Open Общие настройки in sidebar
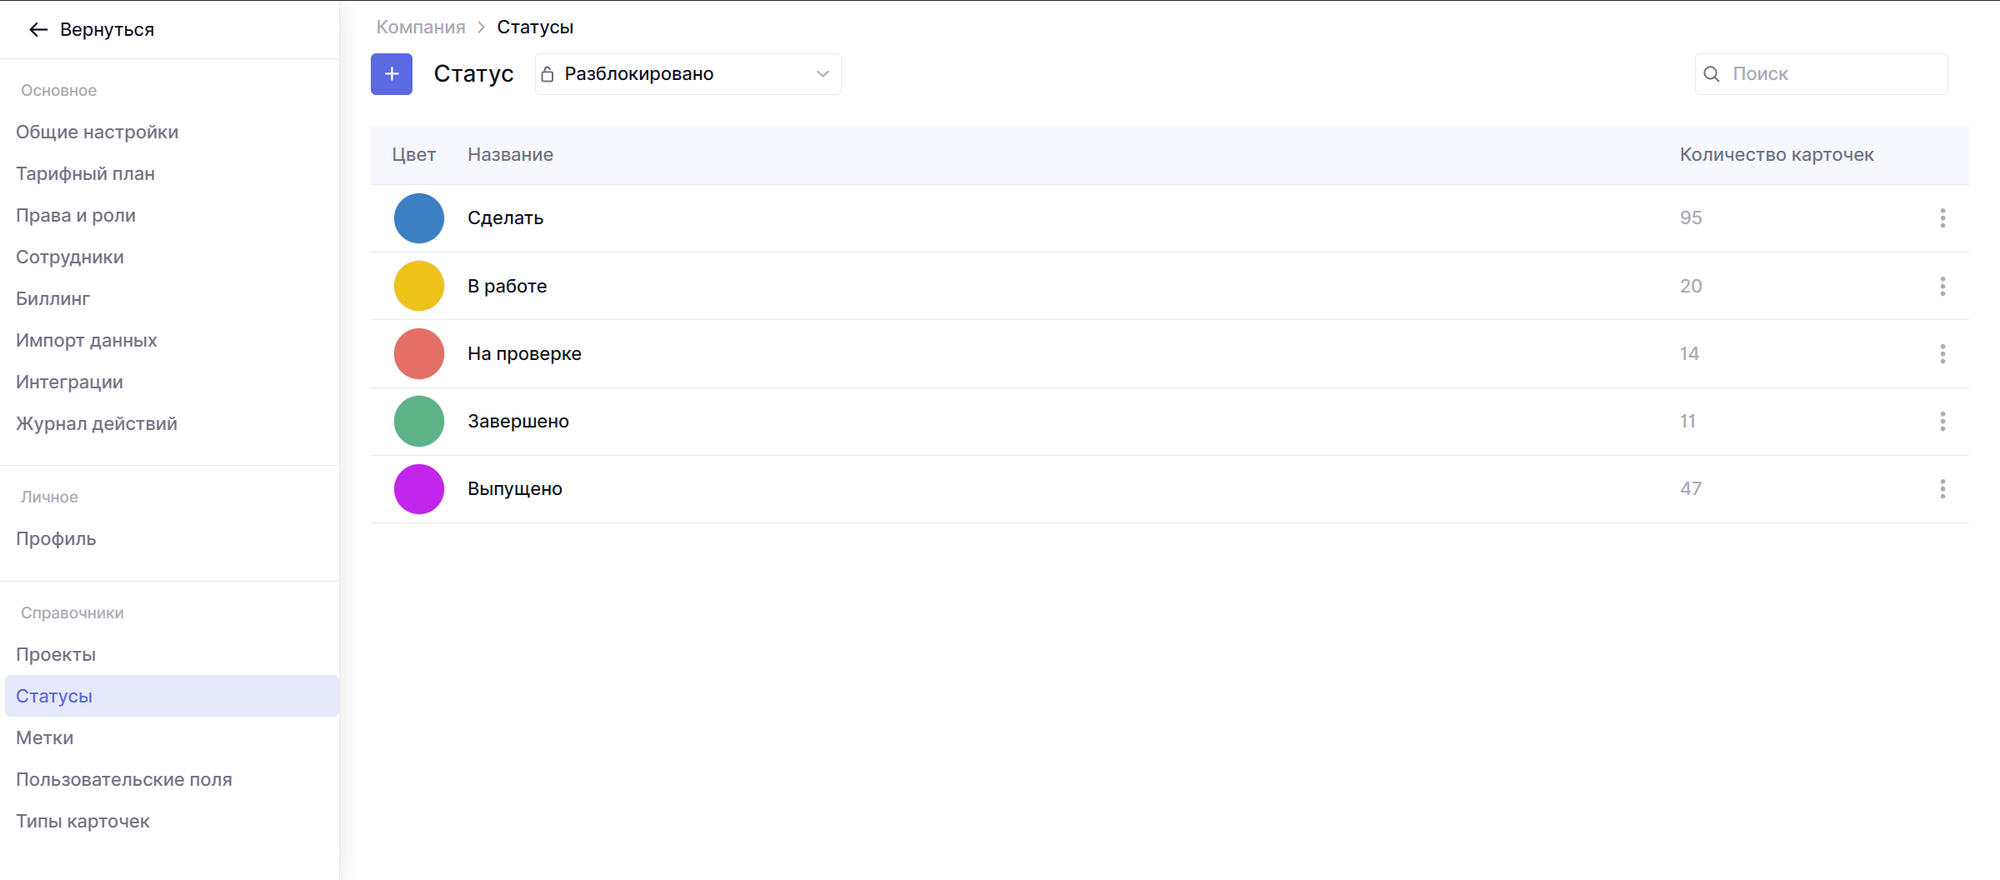This screenshot has height=880, width=2000. (97, 132)
